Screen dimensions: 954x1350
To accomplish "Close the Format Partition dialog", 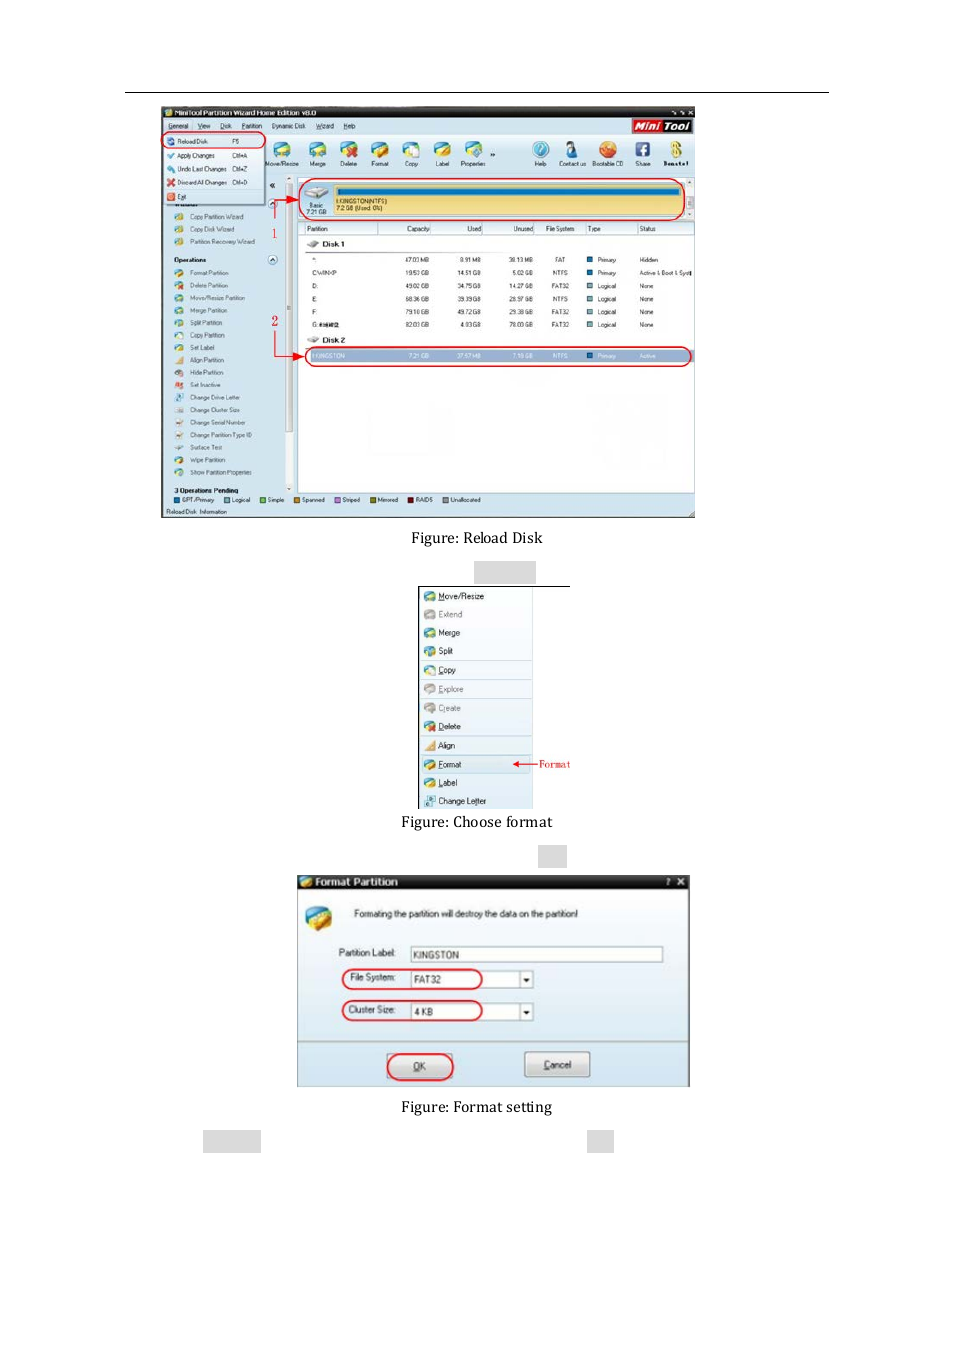I will tap(681, 882).
